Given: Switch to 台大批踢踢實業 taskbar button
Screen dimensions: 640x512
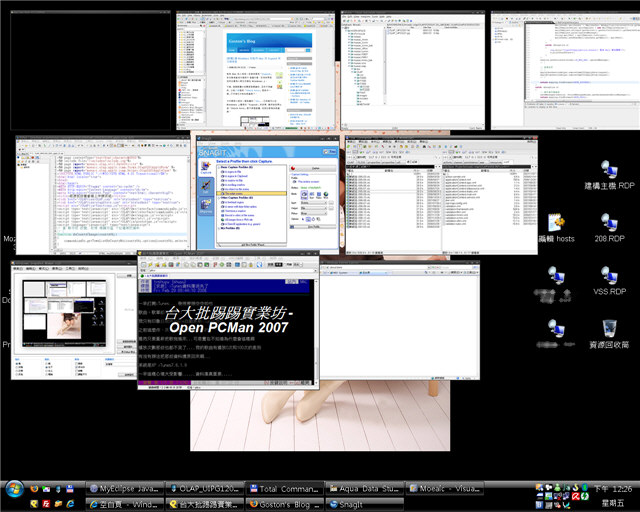Looking at the screenshot, I should tap(205, 504).
